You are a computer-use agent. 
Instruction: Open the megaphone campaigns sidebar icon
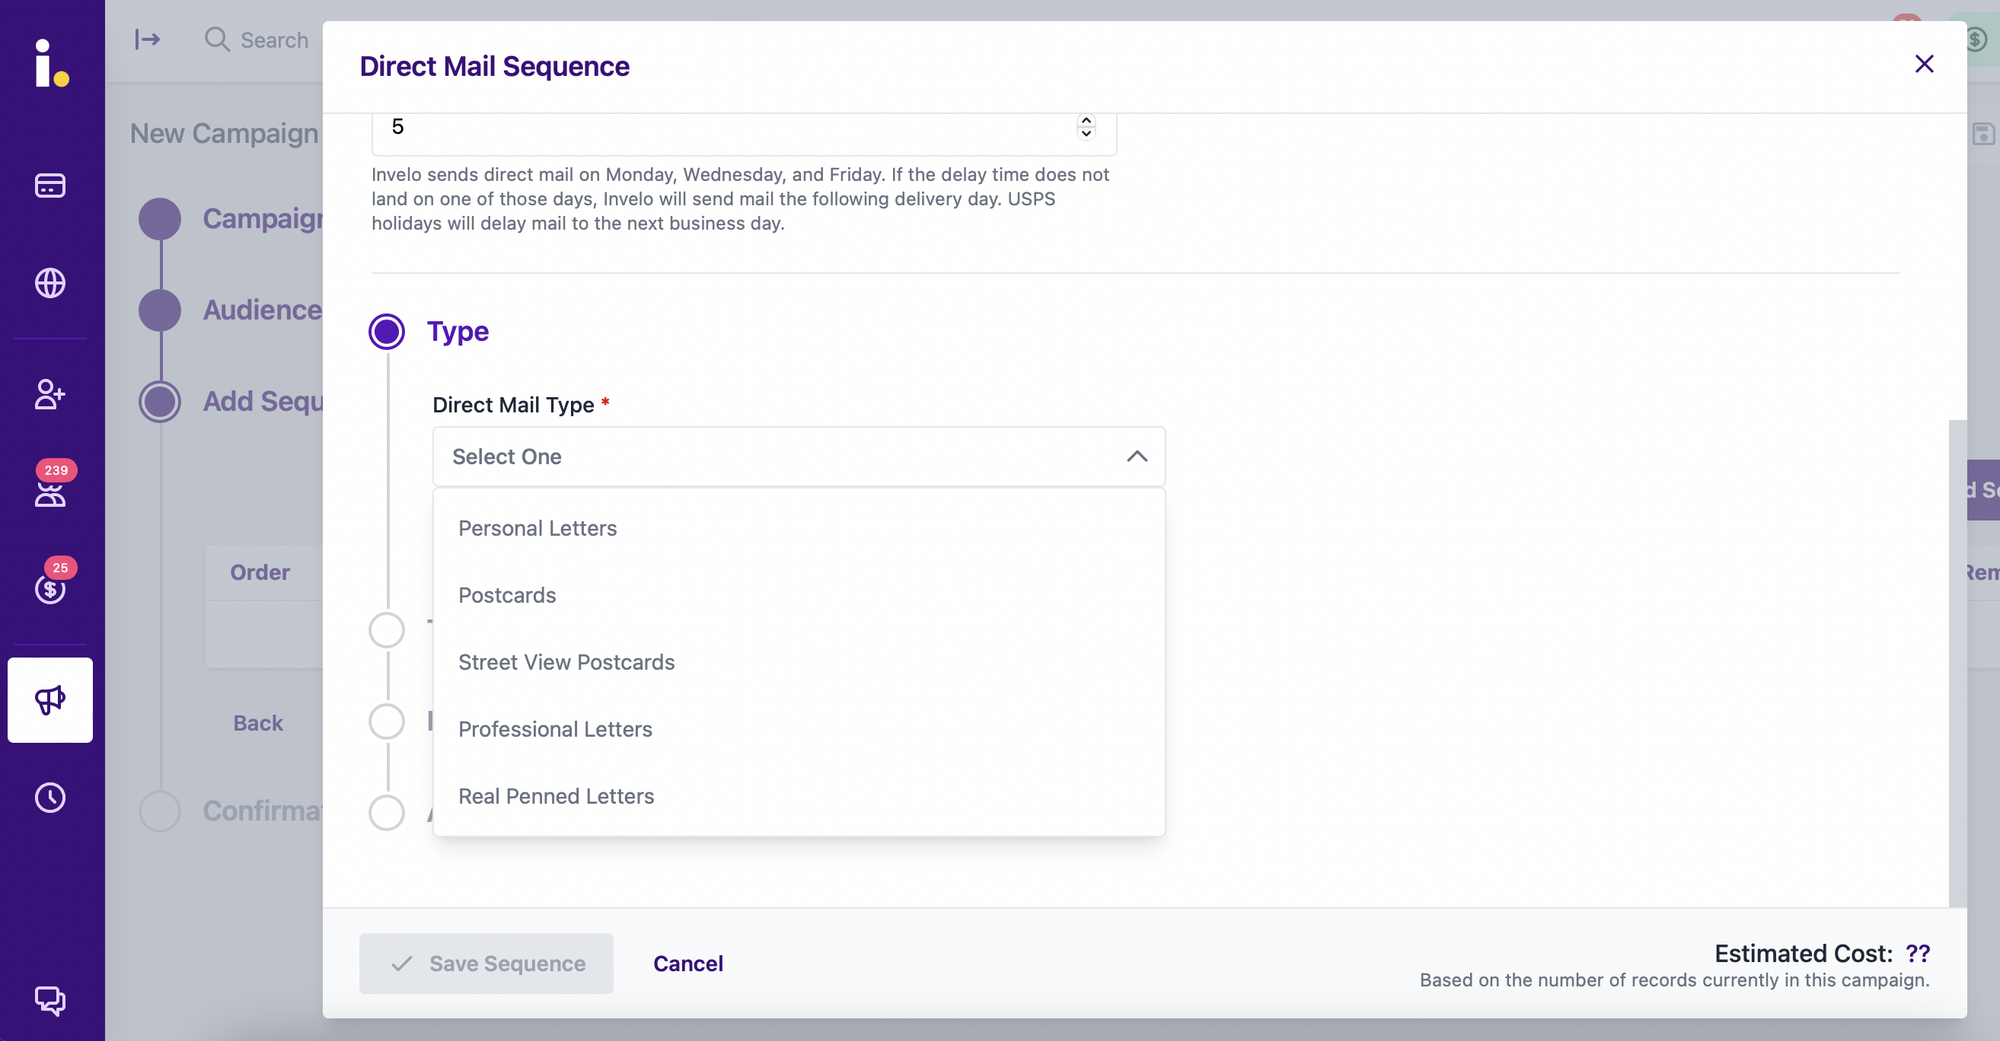tap(50, 700)
